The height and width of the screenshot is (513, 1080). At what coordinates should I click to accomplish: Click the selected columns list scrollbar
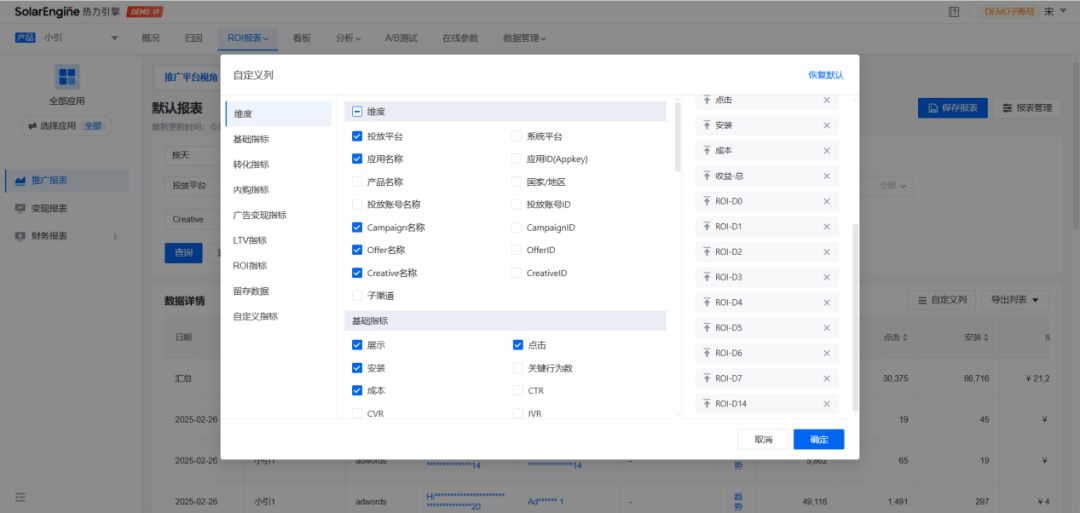pos(855,317)
